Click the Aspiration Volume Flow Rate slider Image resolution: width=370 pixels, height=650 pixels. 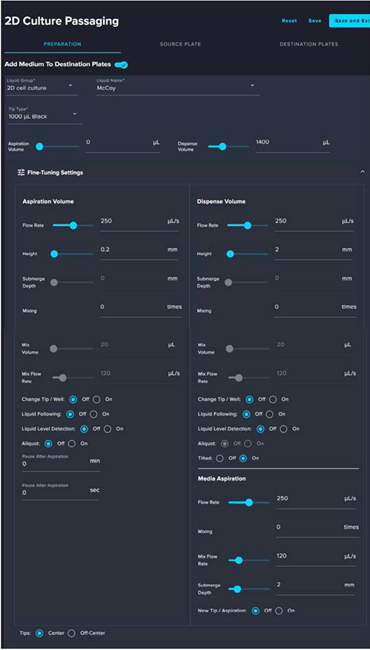pyautogui.click(x=73, y=226)
